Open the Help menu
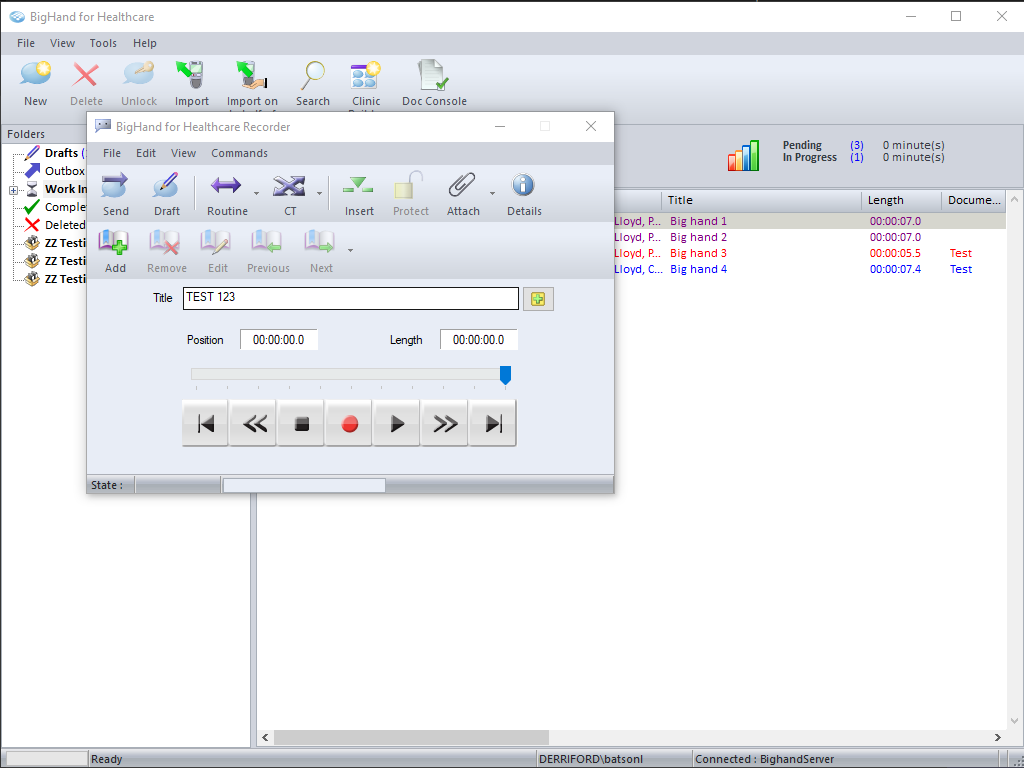 click(145, 43)
